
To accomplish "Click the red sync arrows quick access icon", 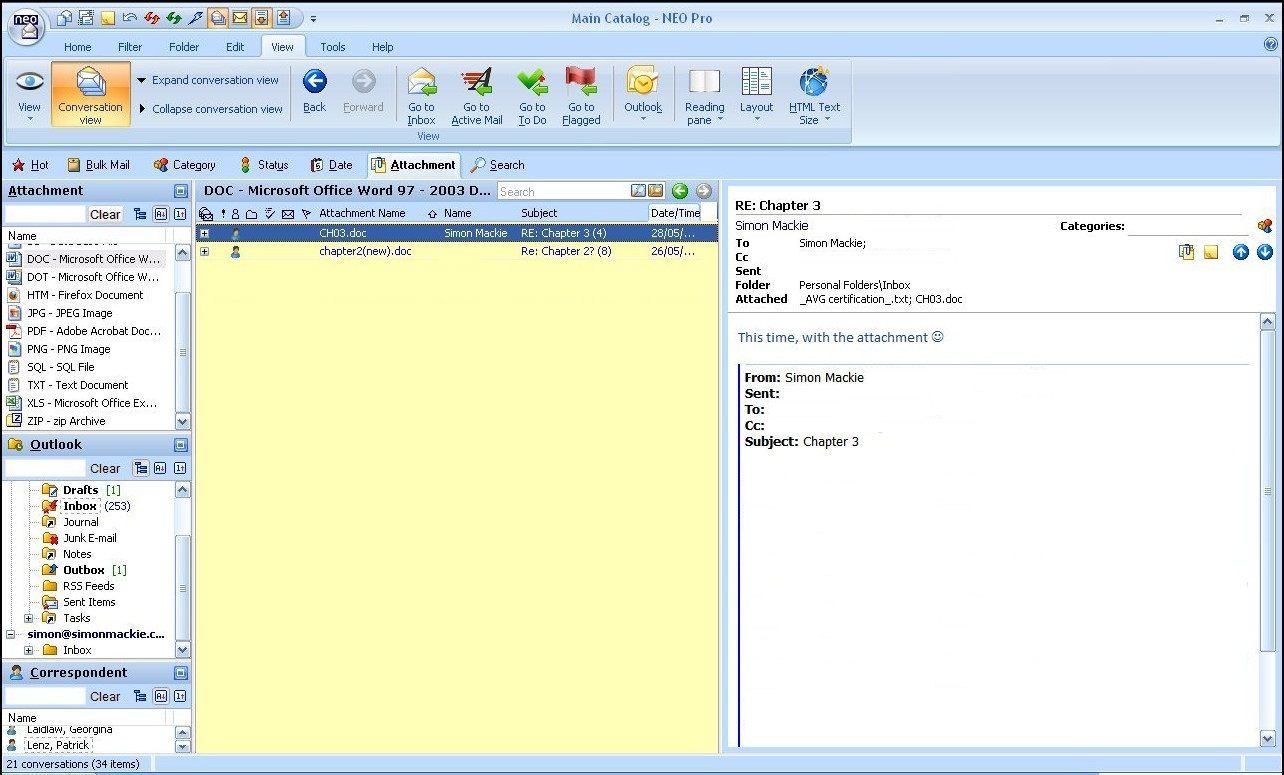I will click(151, 17).
